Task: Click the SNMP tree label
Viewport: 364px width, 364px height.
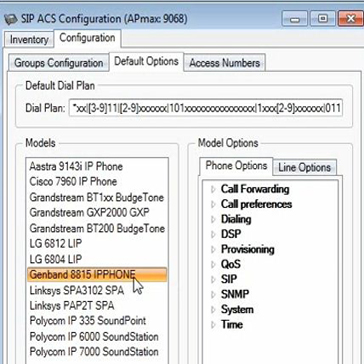Action: pyautogui.click(x=235, y=294)
